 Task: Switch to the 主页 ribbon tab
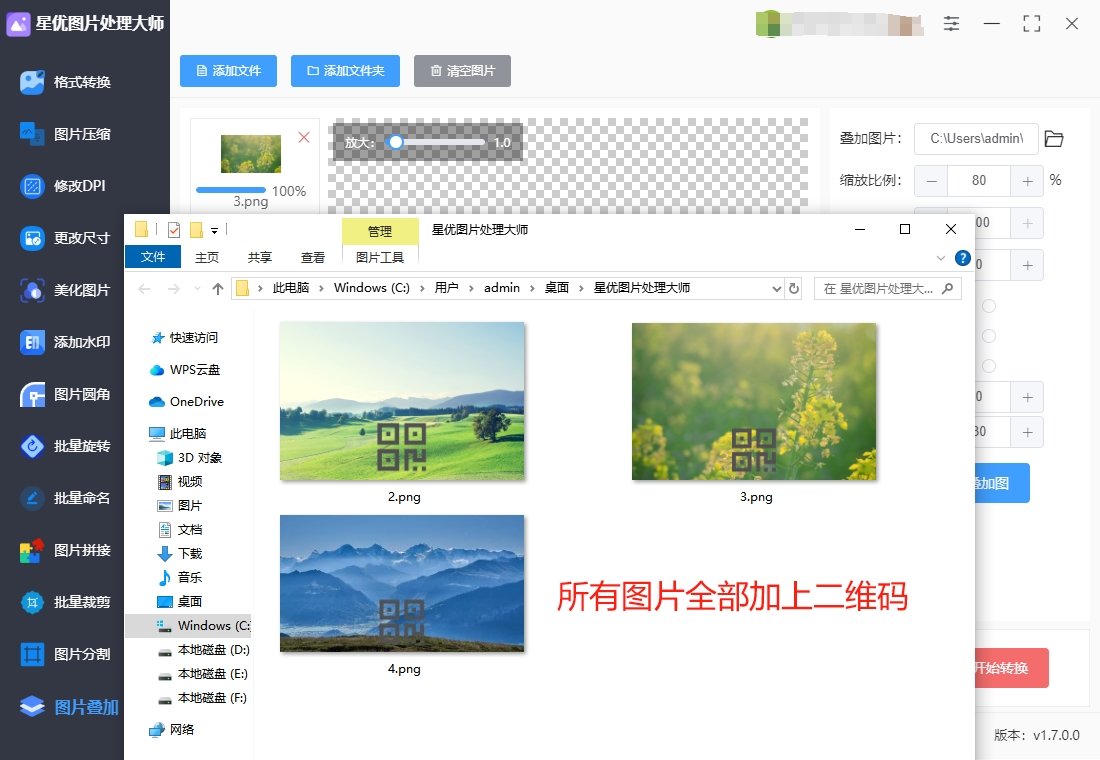coord(207,258)
